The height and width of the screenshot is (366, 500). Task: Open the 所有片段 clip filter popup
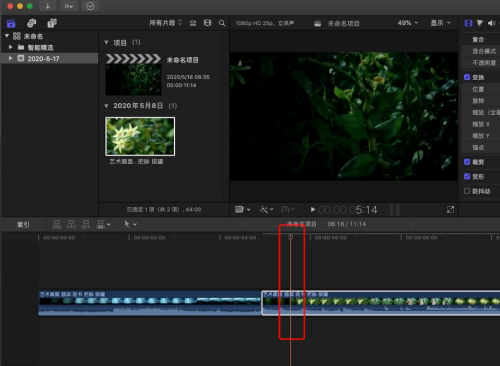point(166,23)
